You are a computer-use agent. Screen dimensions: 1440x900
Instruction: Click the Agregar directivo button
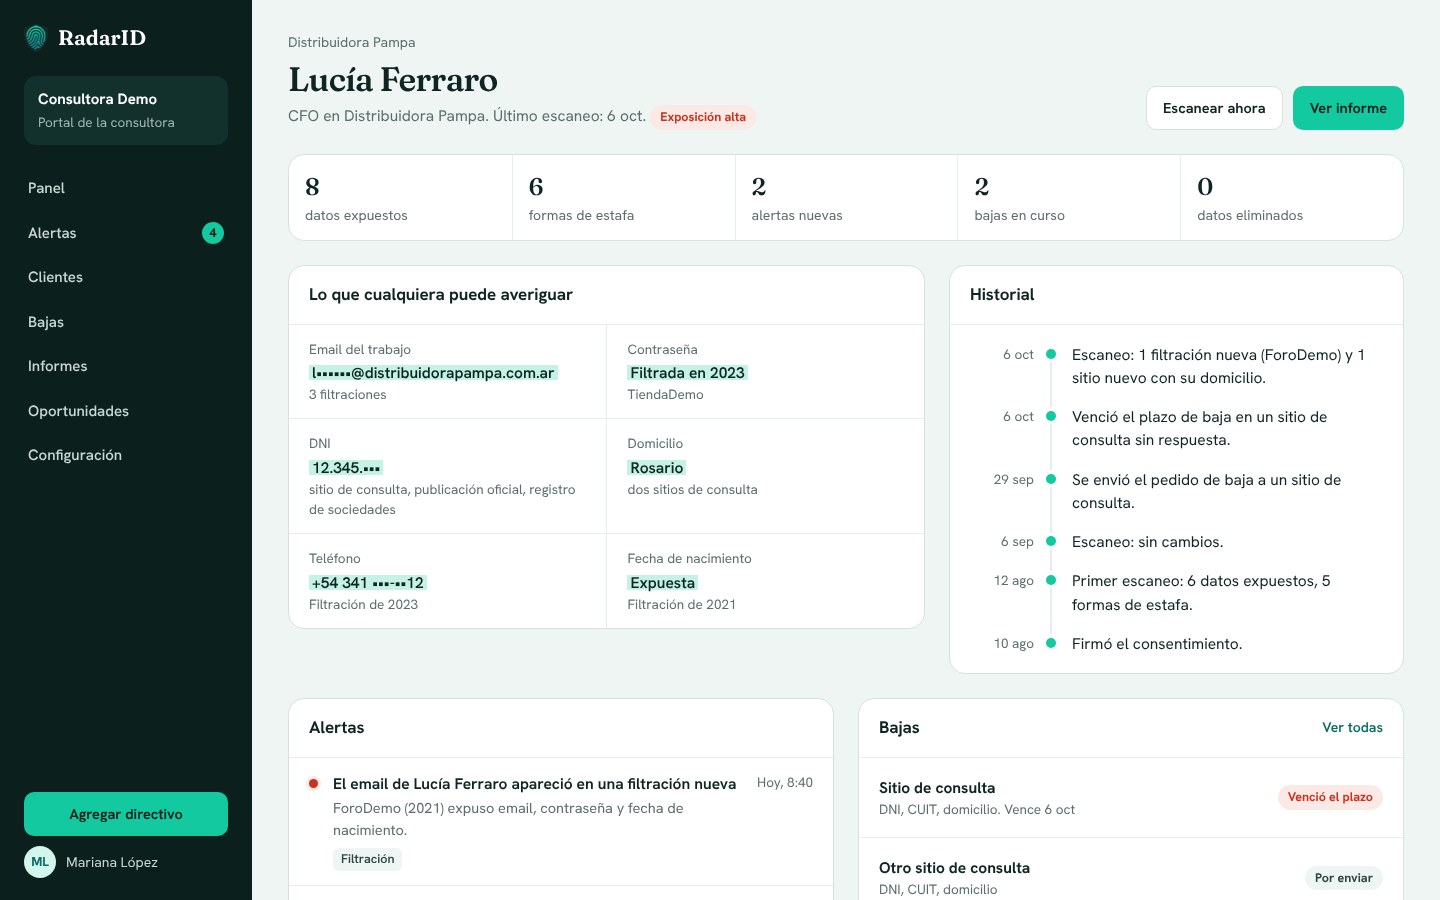126,814
